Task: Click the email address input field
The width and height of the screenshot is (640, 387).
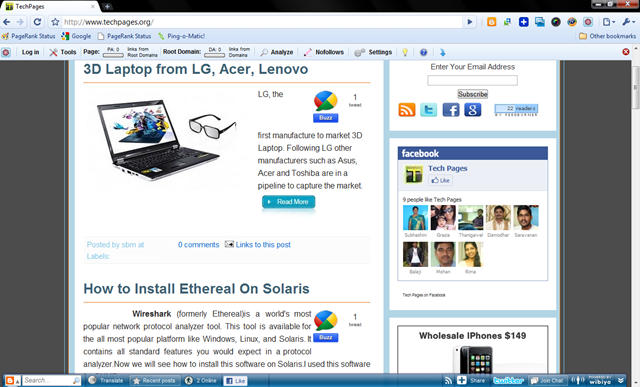Action: click(472, 80)
